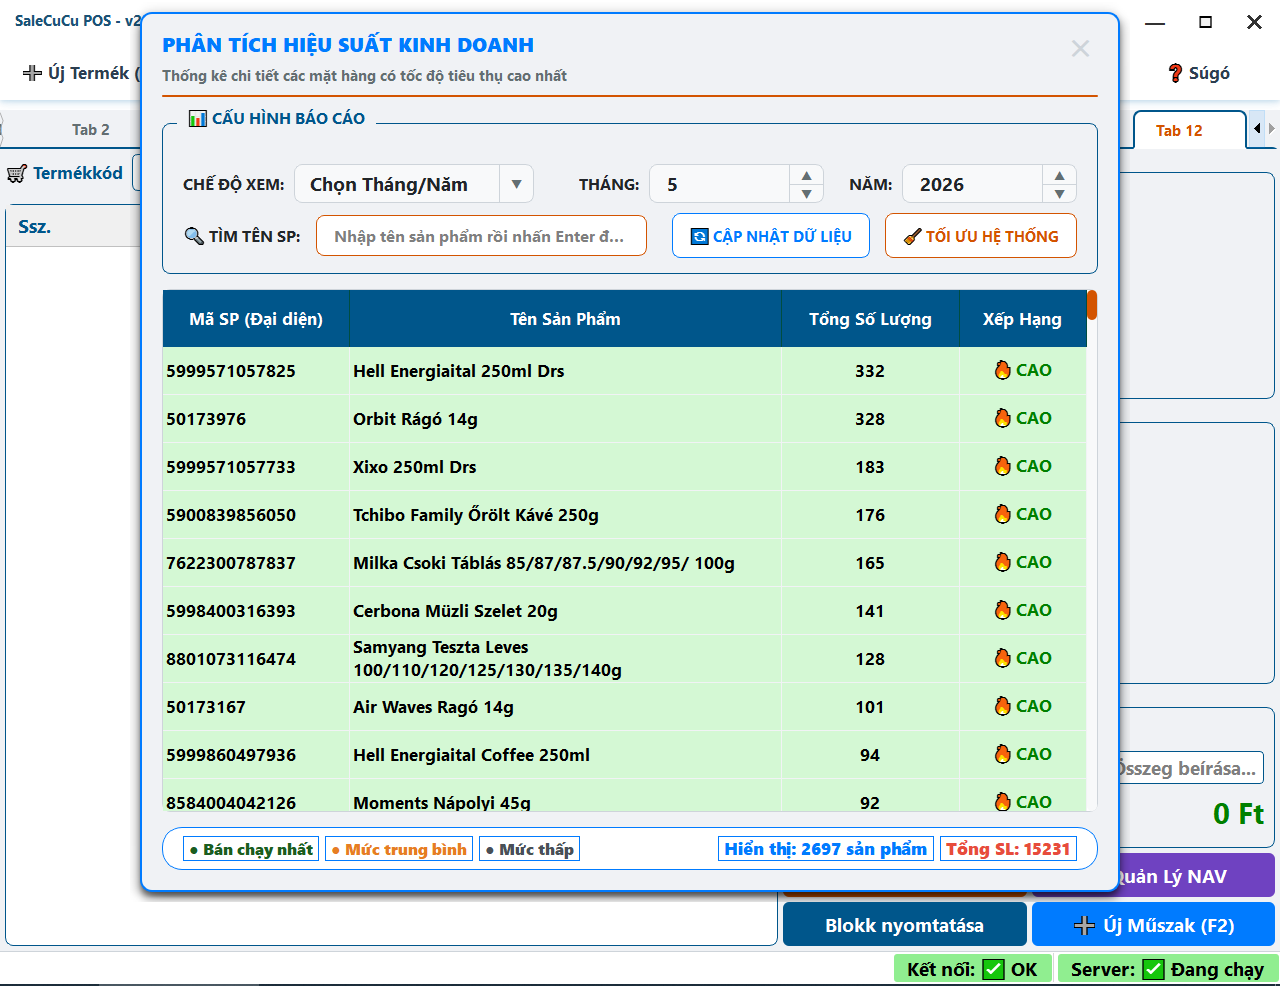Select the Milka Csoki Táblás product name
Image resolution: width=1286 pixels, height=986 pixels.
point(544,563)
